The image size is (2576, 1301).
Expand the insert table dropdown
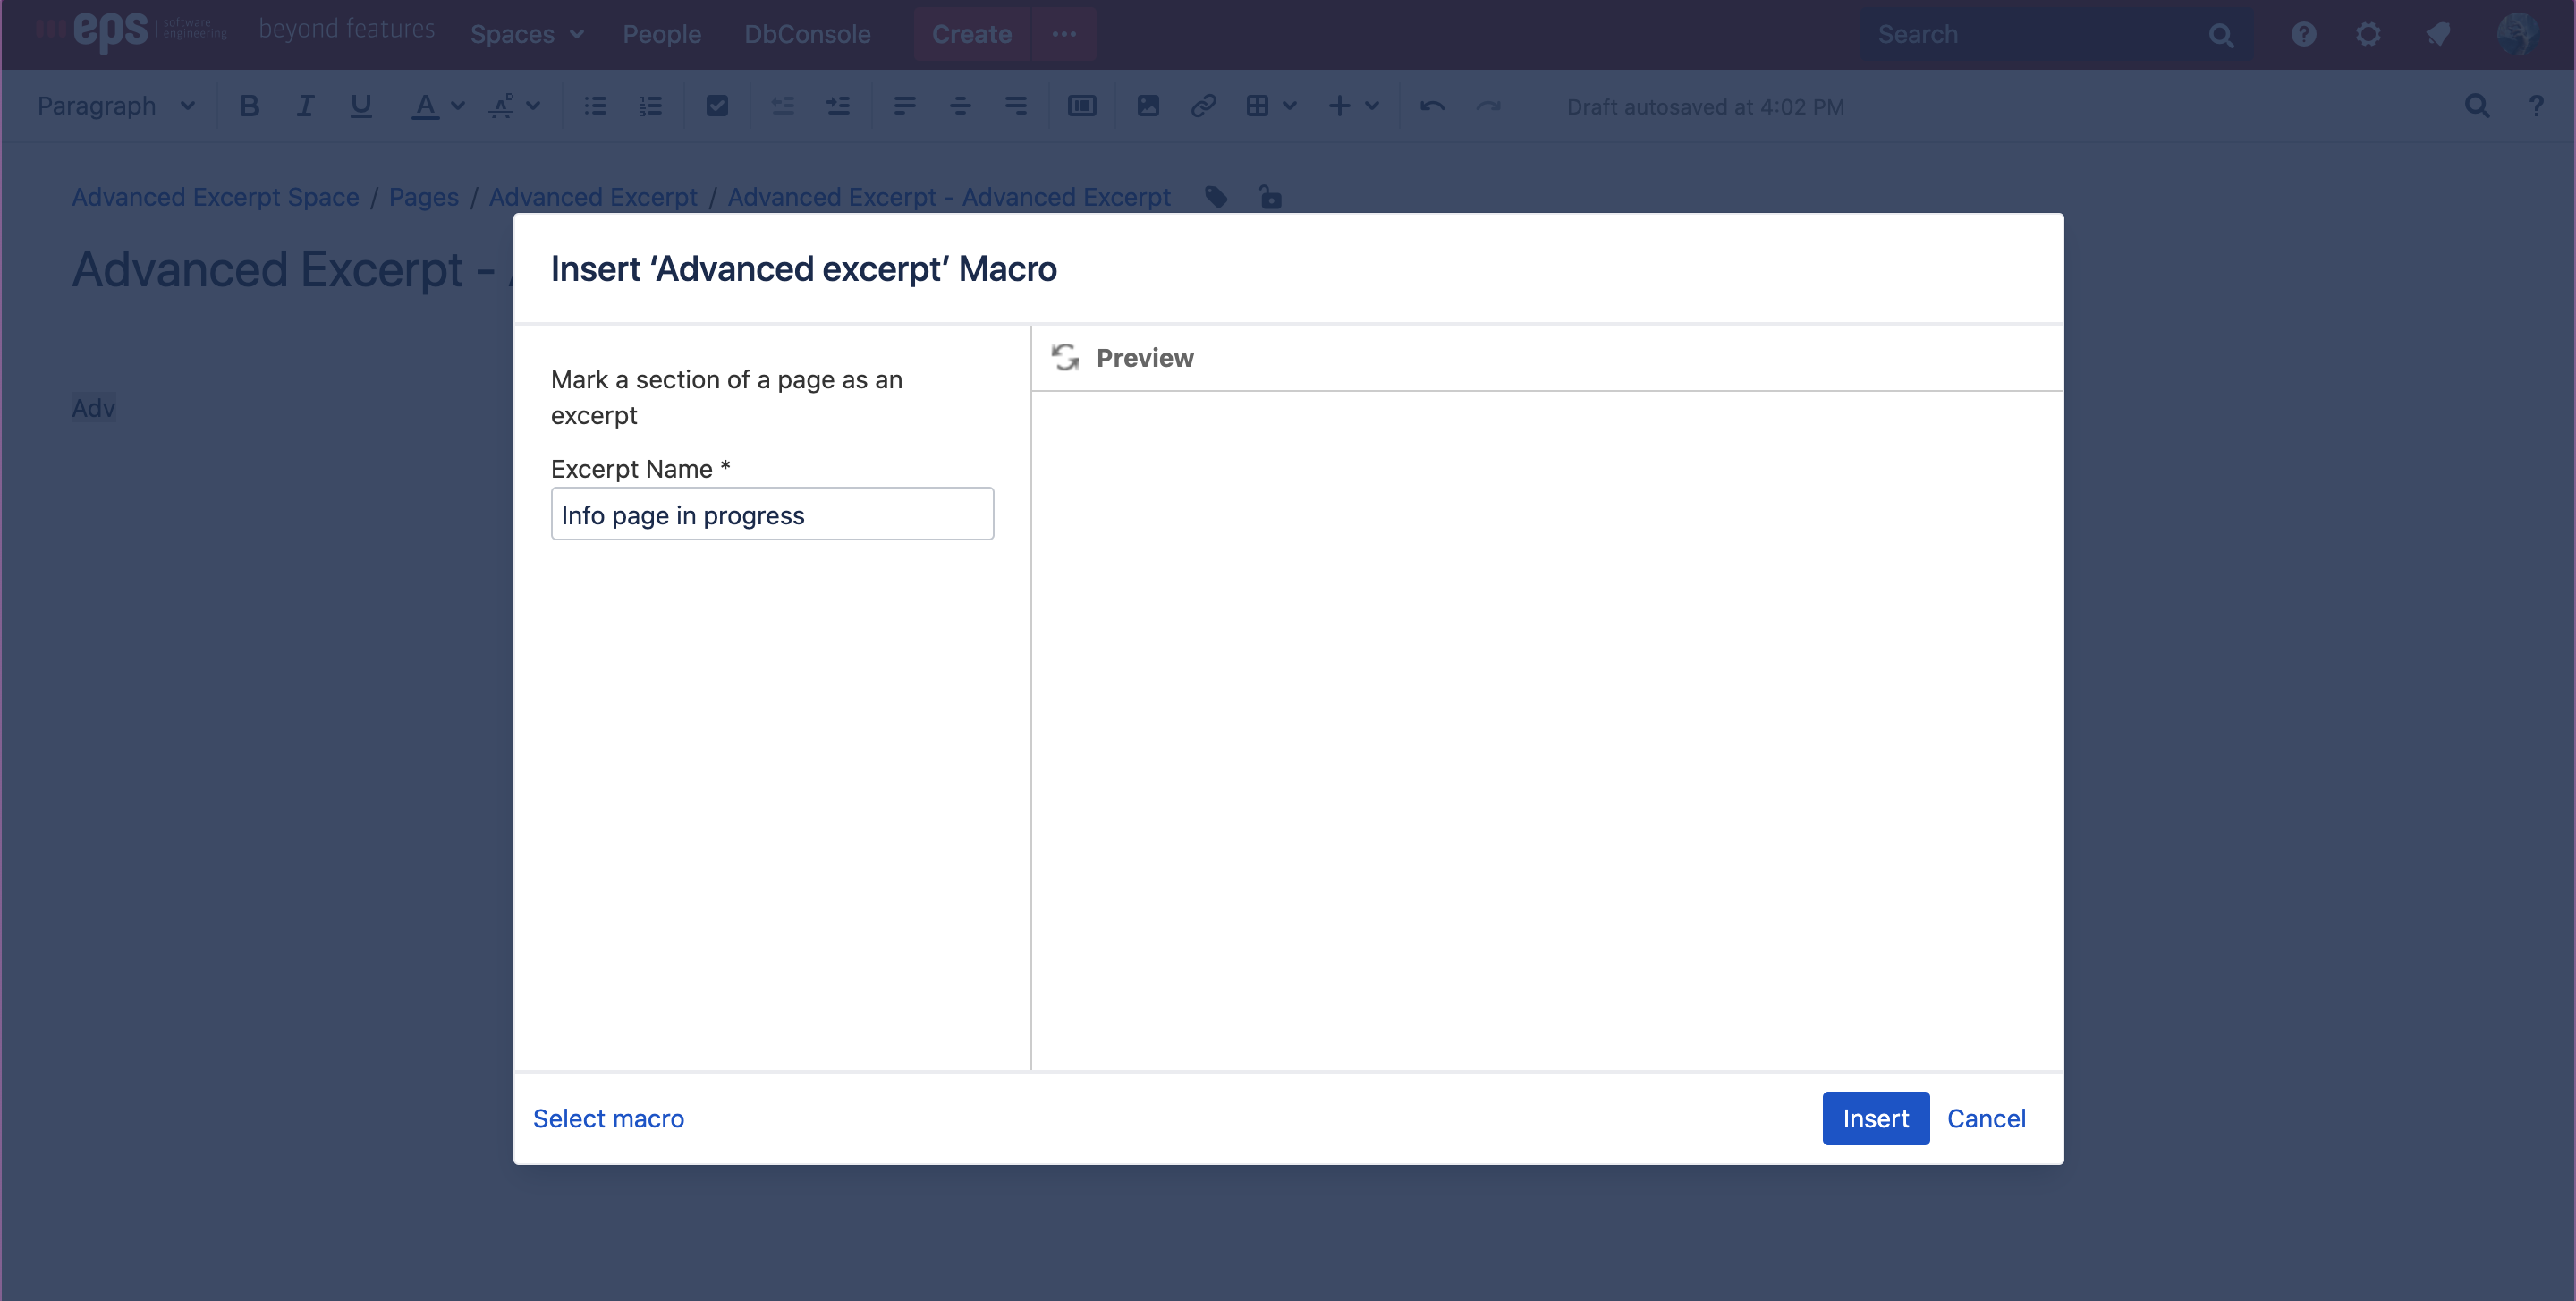[x=1290, y=106]
